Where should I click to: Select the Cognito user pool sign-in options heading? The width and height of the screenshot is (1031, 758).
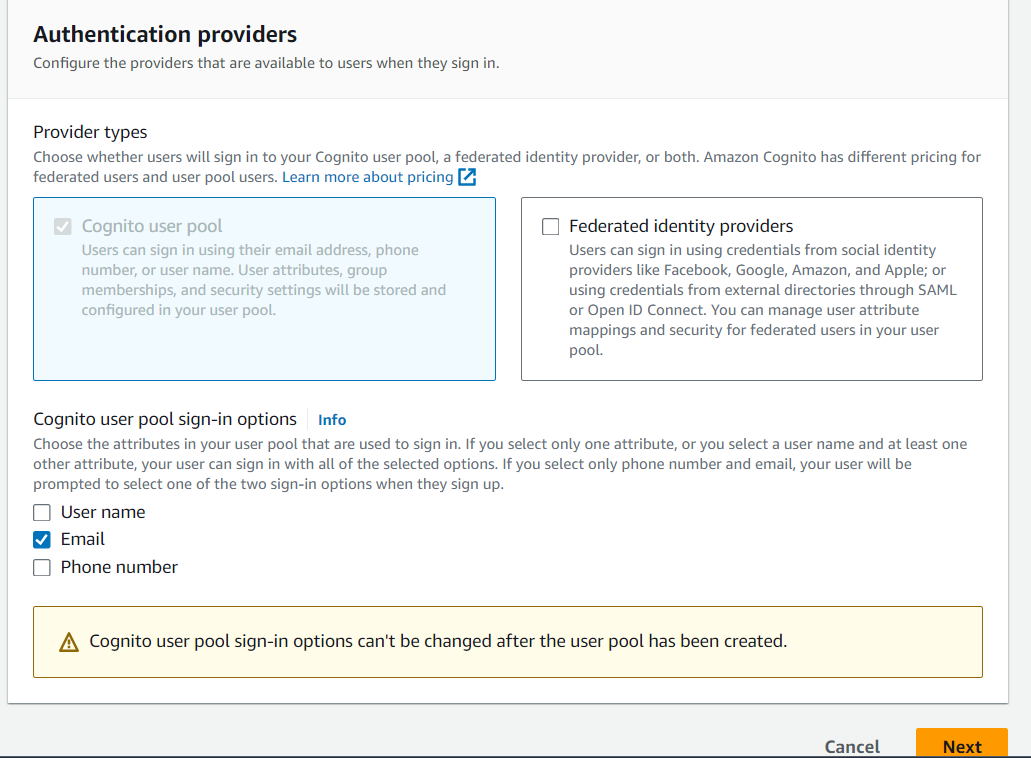click(x=164, y=419)
